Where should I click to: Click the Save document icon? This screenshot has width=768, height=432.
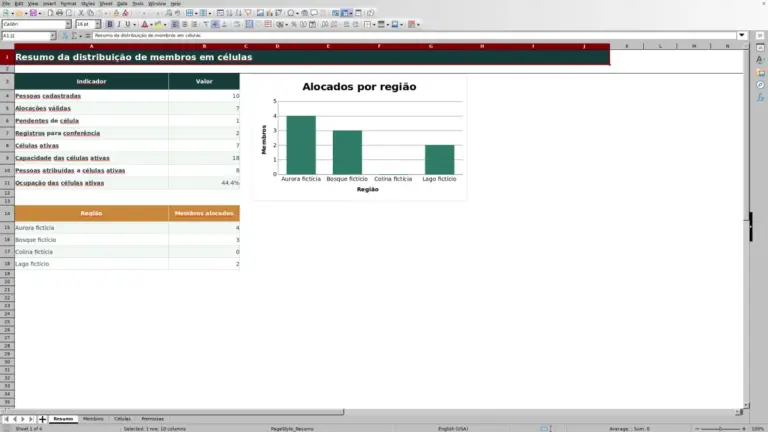(x=33, y=13)
